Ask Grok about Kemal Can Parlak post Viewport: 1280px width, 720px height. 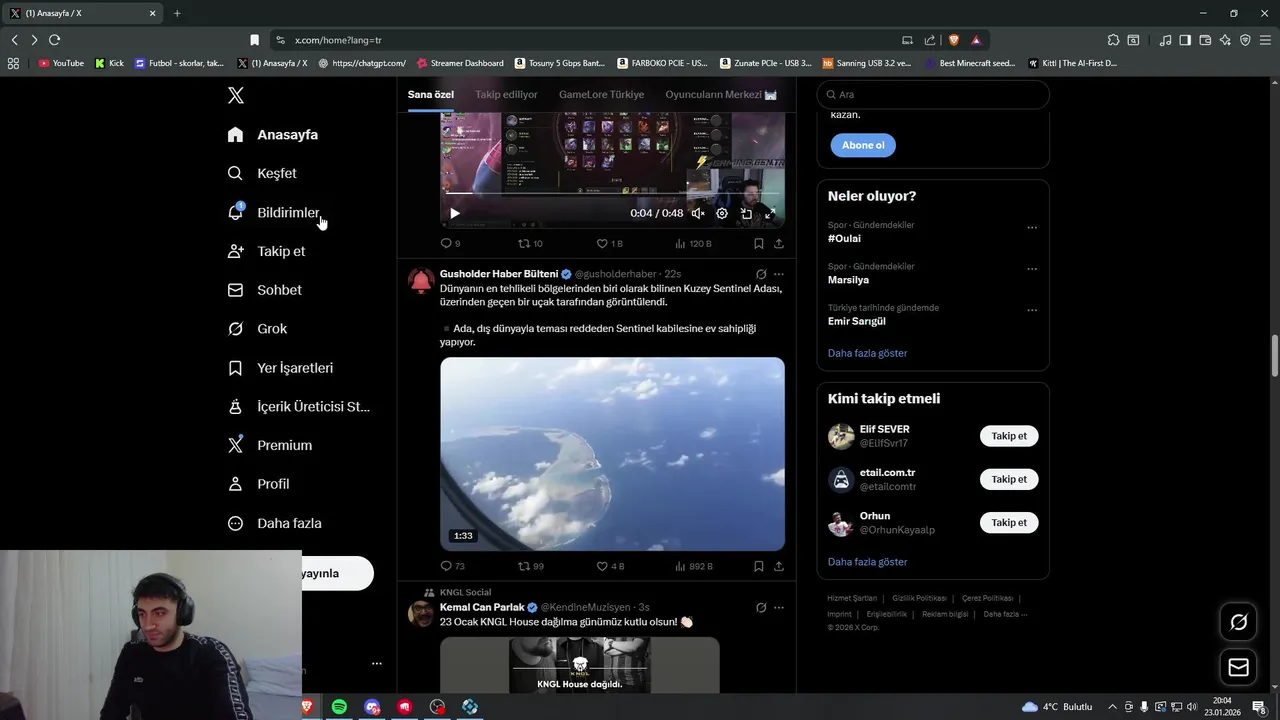click(761, 607)
